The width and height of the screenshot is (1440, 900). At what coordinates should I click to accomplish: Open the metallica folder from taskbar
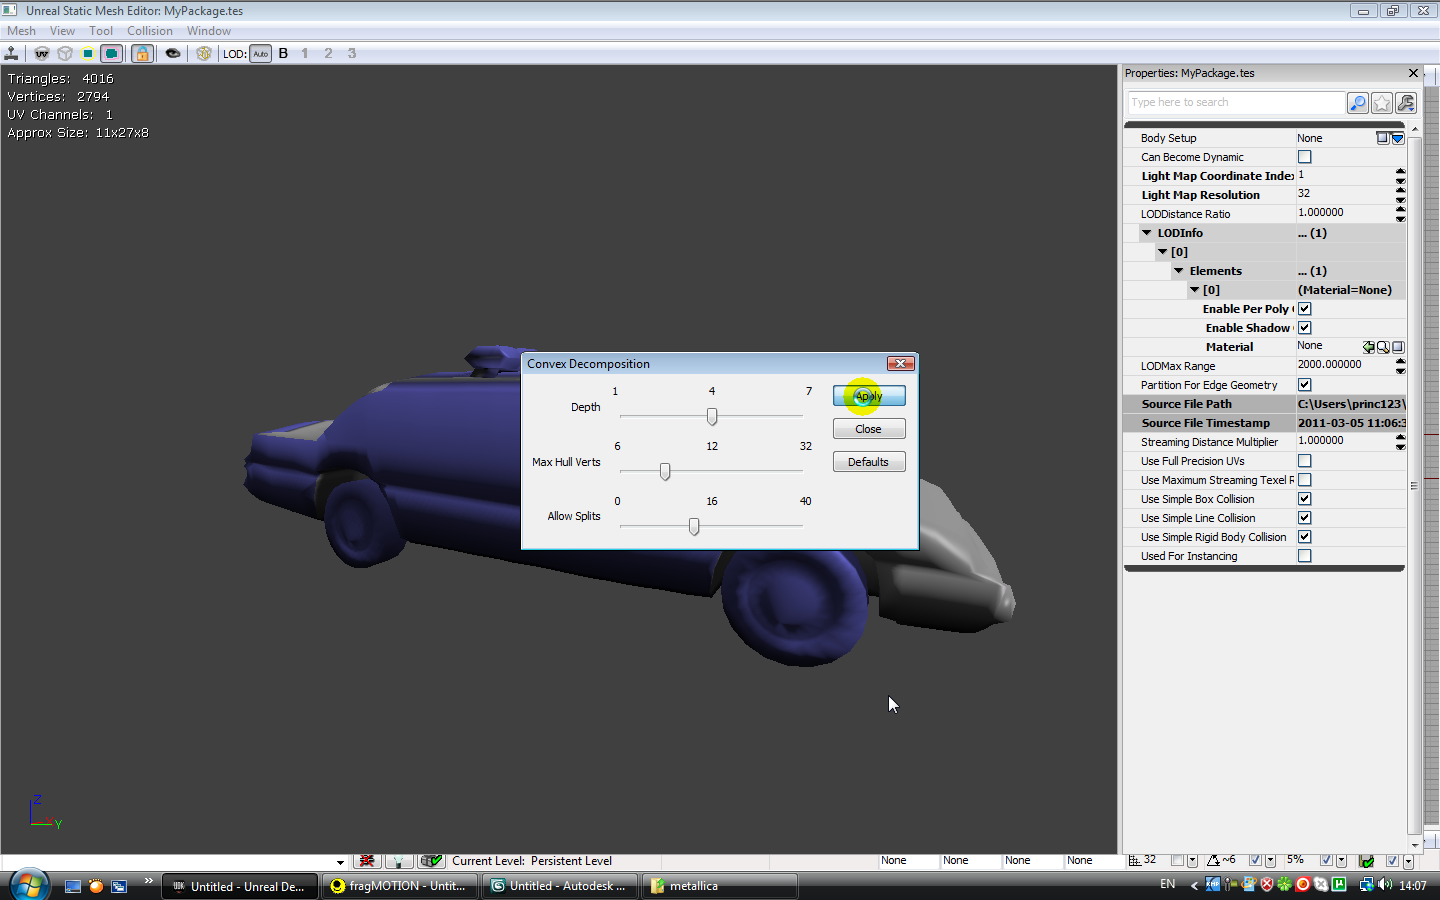(x=720, y=886)
